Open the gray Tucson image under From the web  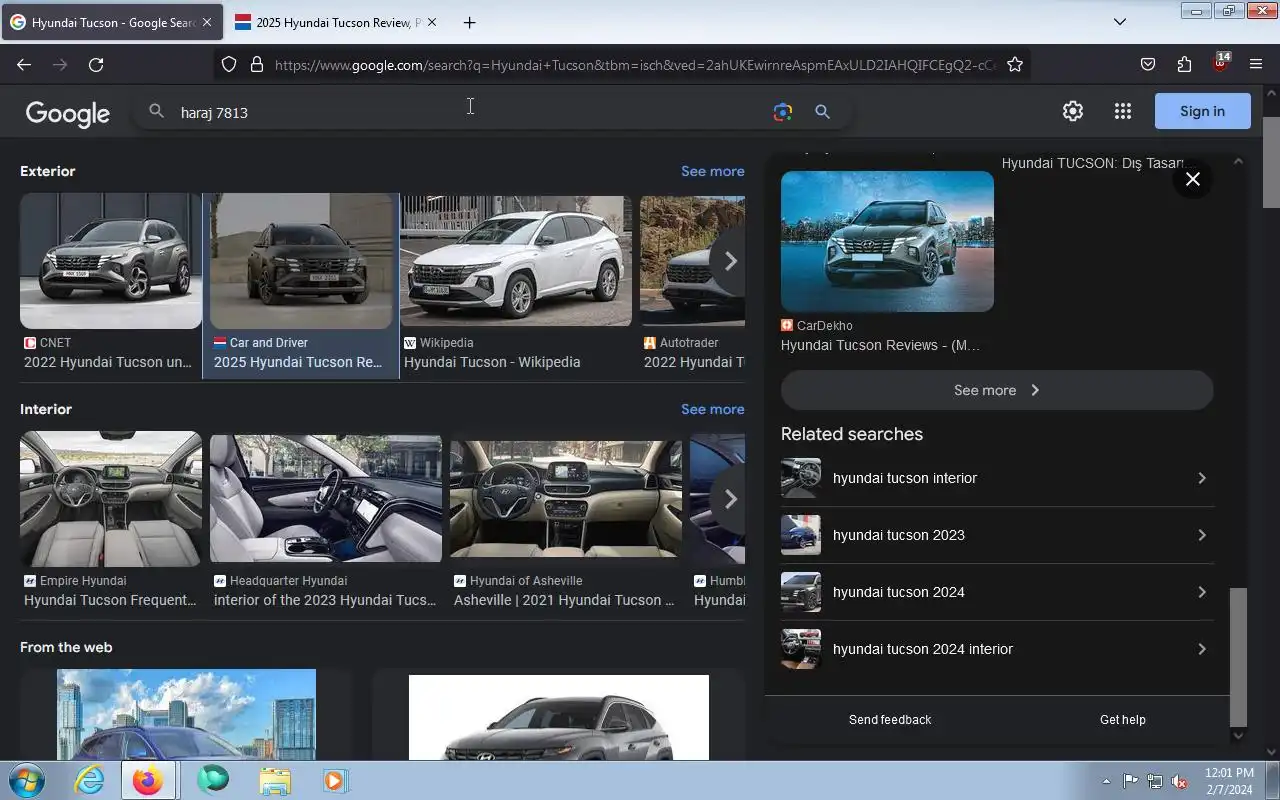coord(559,717)
